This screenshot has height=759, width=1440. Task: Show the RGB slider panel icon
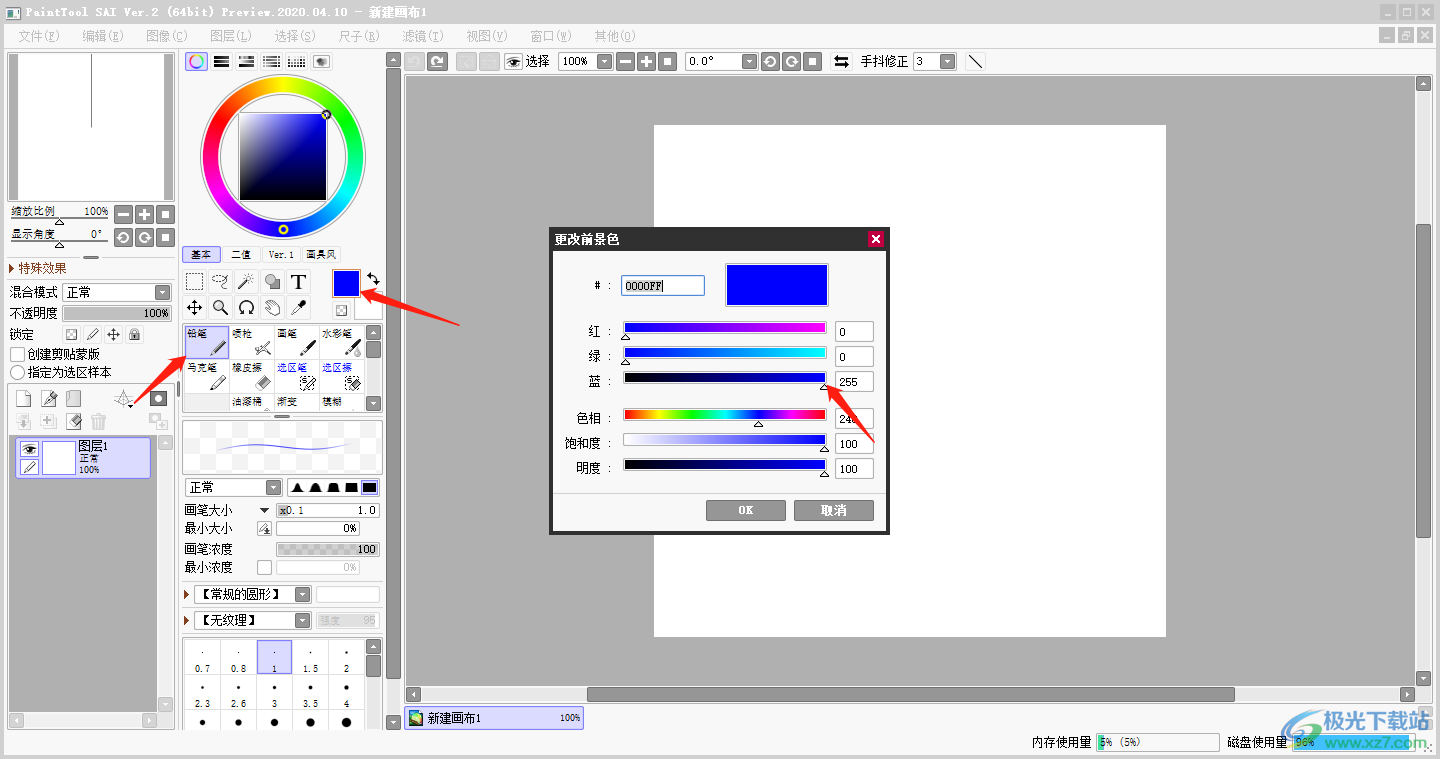coord(222,61)
